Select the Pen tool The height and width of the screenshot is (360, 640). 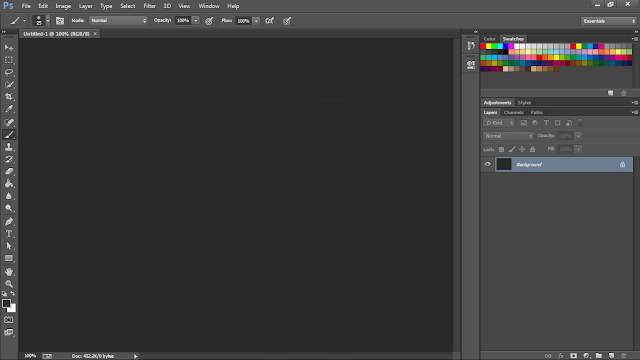coord(9,221)
